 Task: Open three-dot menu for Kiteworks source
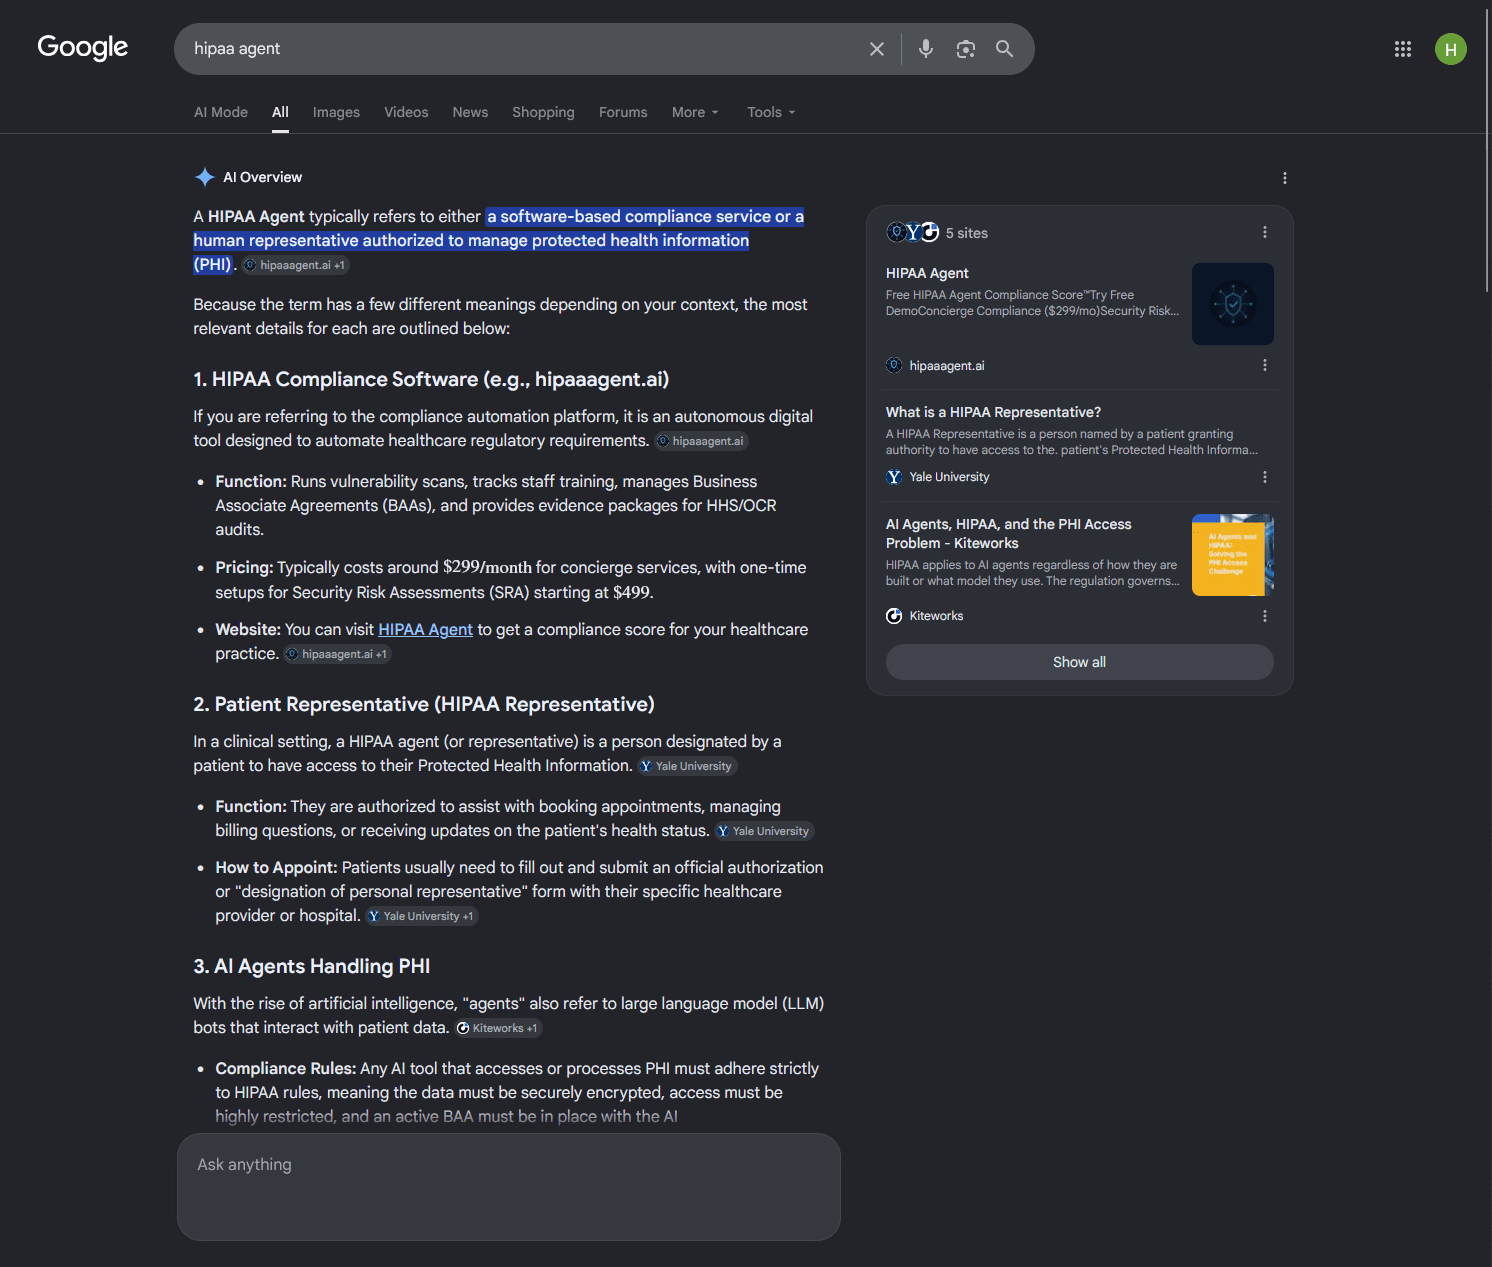1265,616
